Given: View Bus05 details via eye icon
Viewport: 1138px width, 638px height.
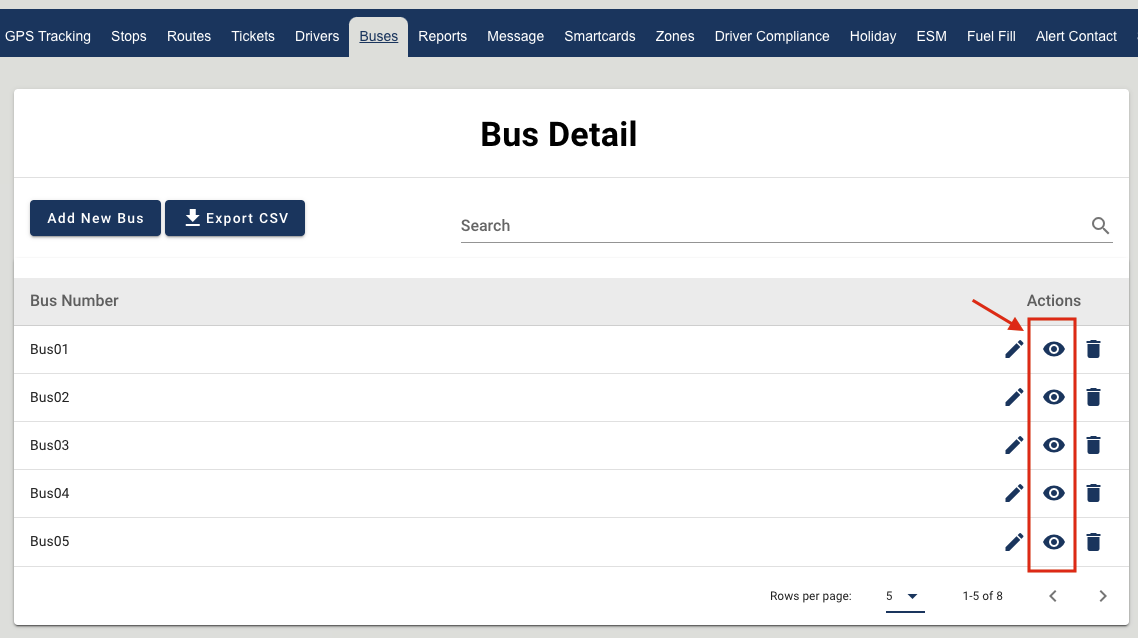Looking at the screenshot, I should [x=1054, y=541].
